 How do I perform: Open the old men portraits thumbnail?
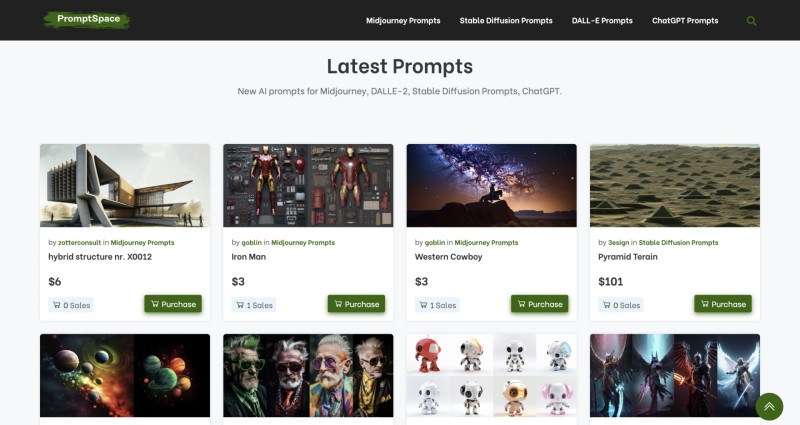click(x=308, y=376)
